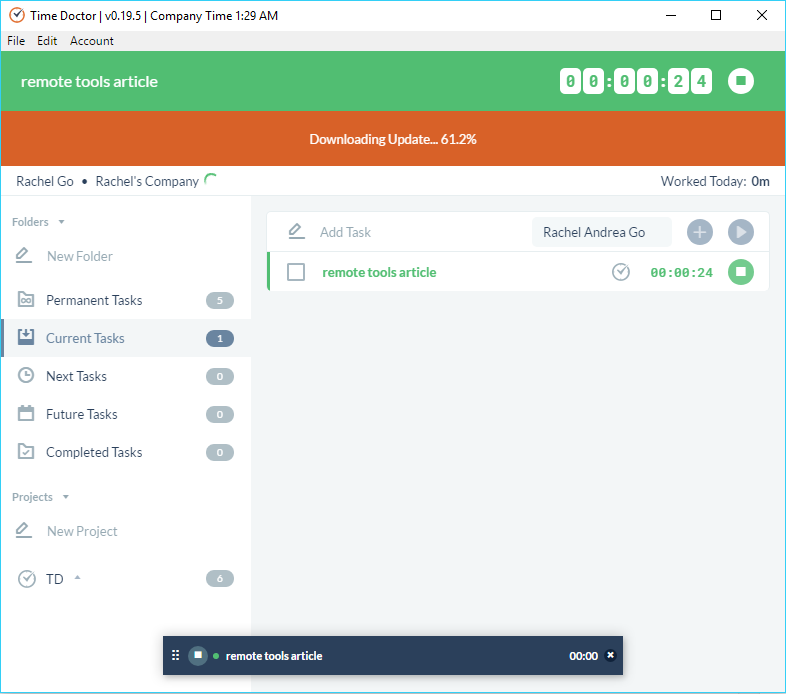Click the task row time 00:00:24
The image size is (786, 694).
pyautogui.click(x=681, y=272)
